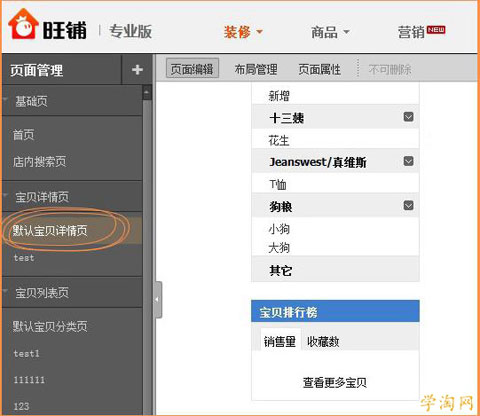The height and width of the screenshot is (416, 480).
Task: Select the 收藏数 ranking tab
Action: [323, 341]
